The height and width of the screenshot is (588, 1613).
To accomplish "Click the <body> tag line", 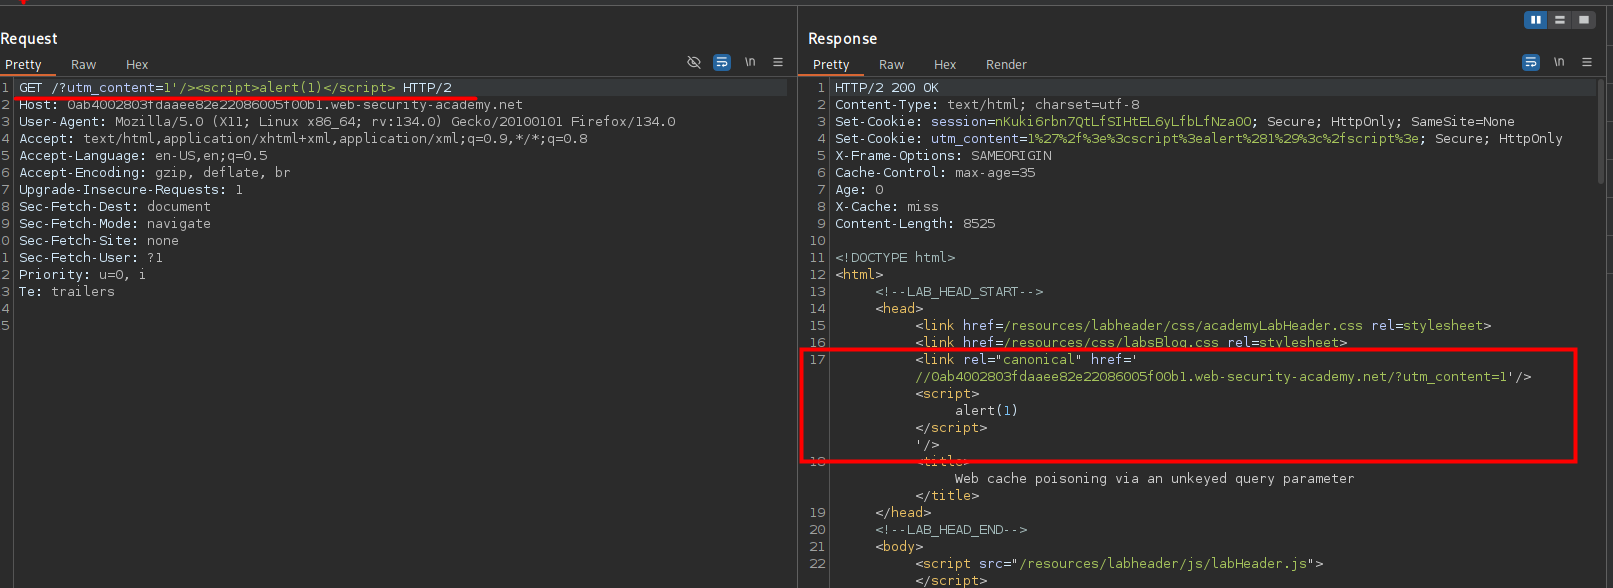I will coord(899,547).
